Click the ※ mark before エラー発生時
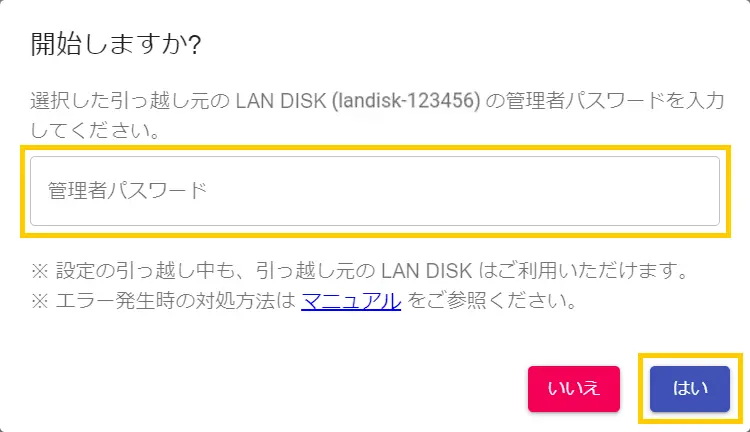 click(x=39, y=299)
